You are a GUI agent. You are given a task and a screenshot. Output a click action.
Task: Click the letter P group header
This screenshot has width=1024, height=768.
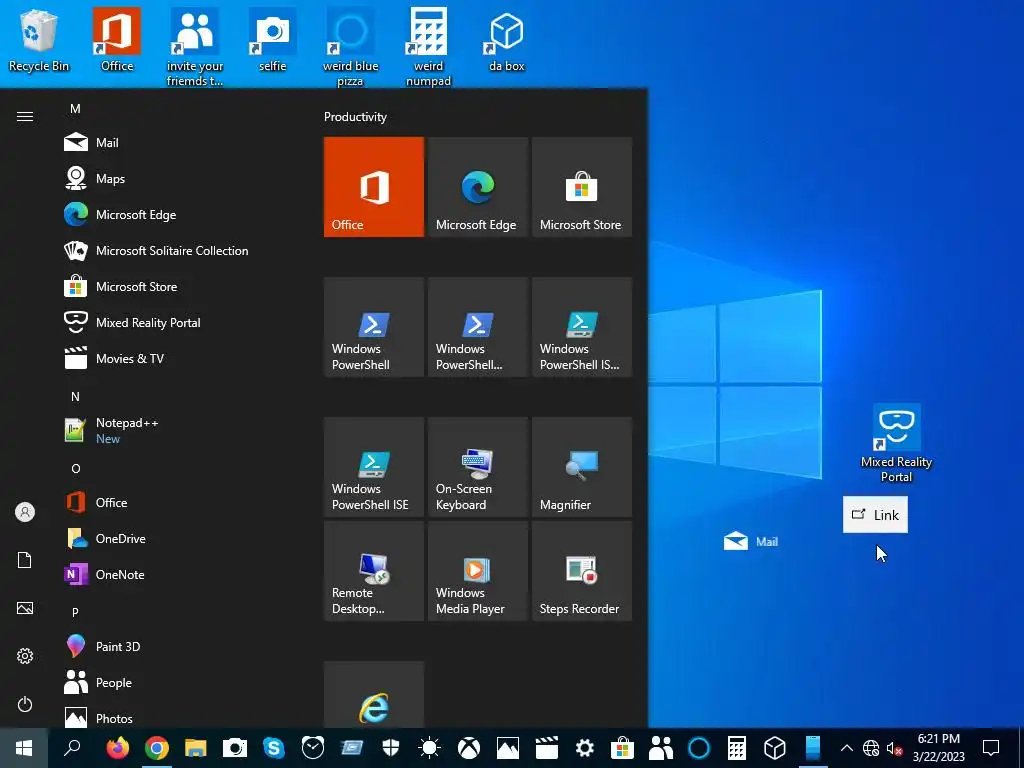[75, 613]
